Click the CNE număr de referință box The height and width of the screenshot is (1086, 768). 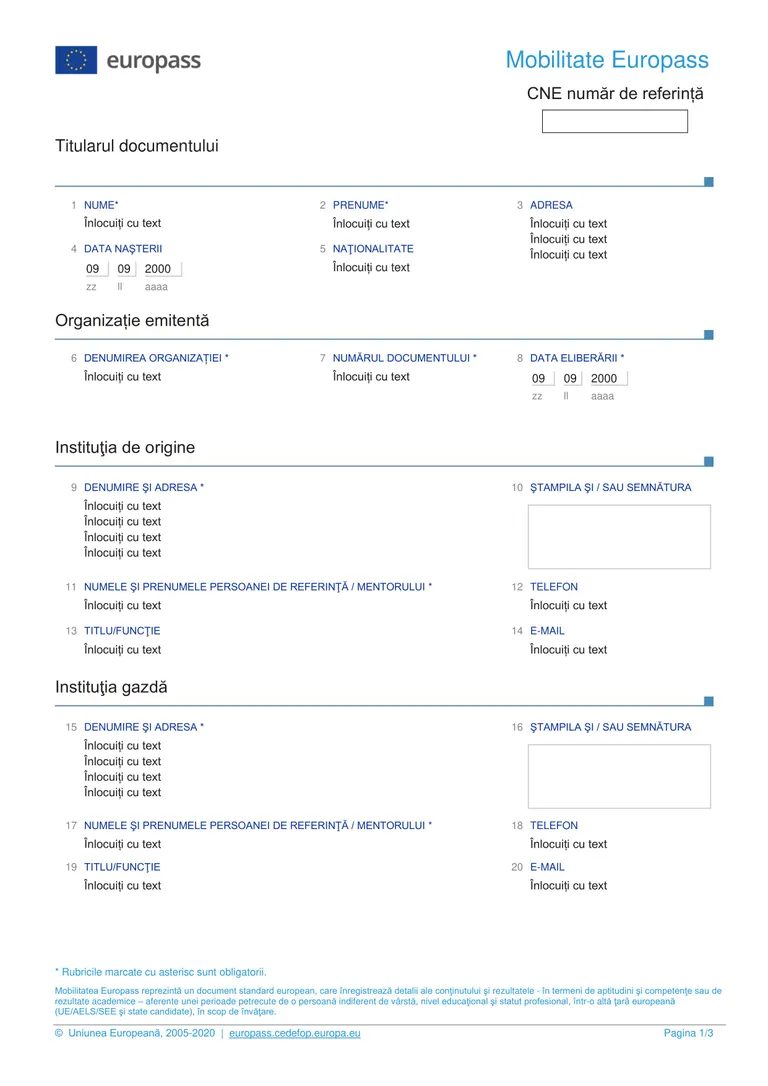[614, 121]
